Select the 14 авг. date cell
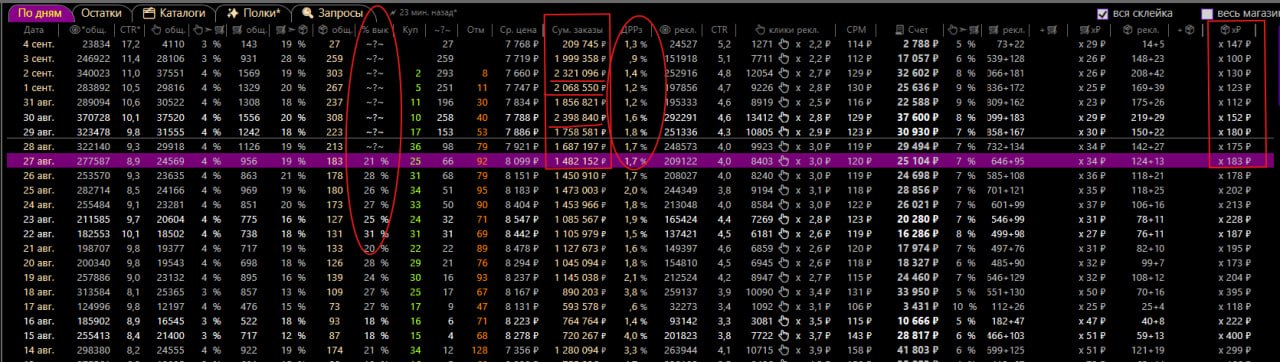Image resolution: width=1280 pixels, height=362 pixels. click(x=40, y=351)
